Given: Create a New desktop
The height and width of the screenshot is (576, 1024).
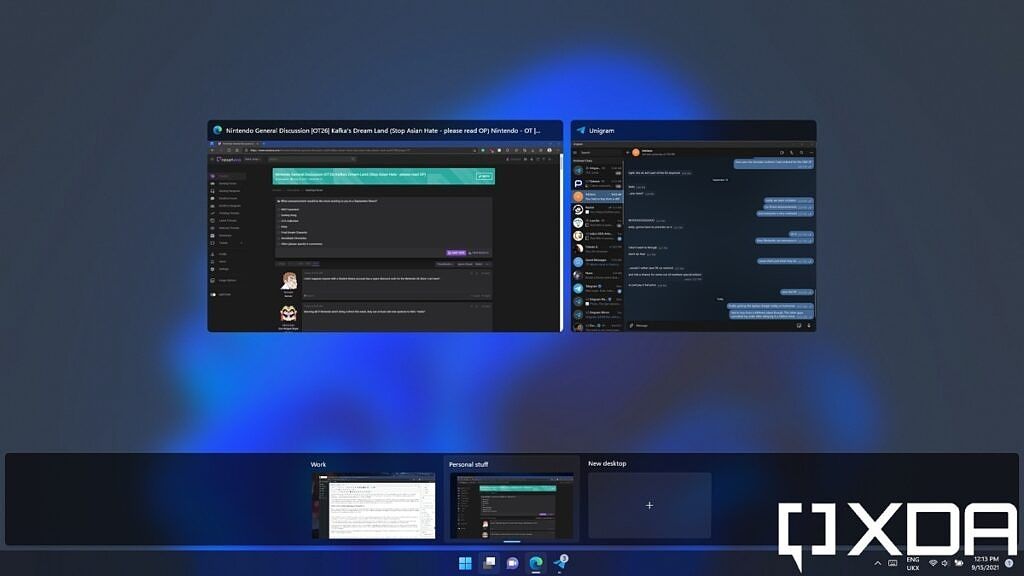Looking at the screenshot, I should tap(648, 505).
